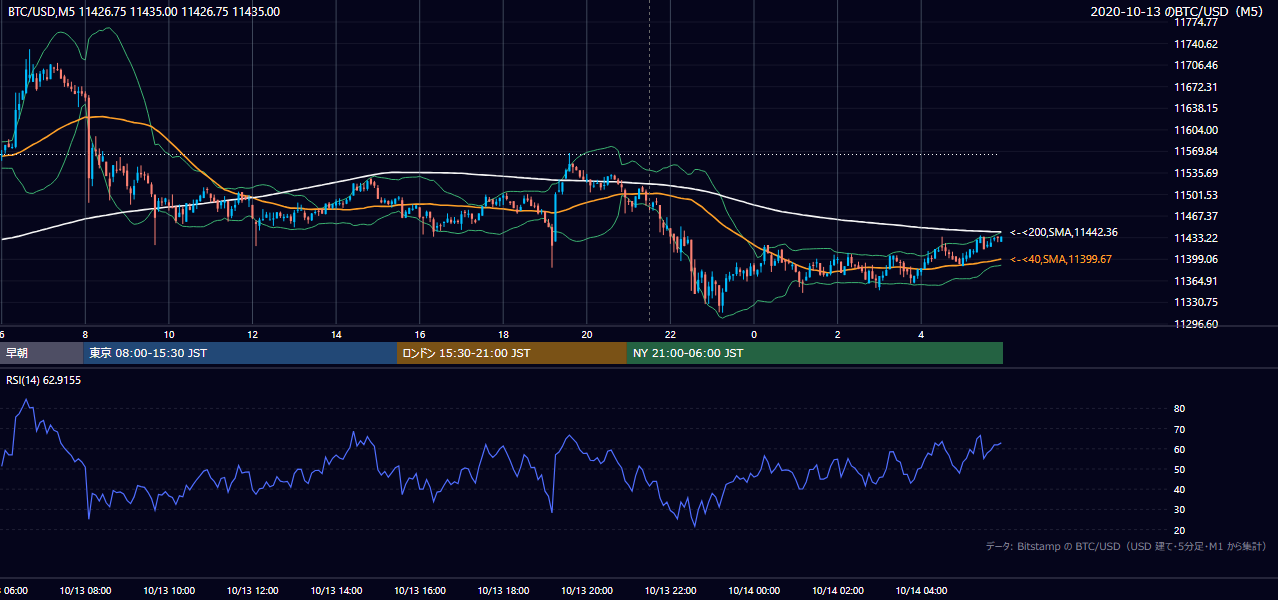This screenshot has width=1278, height=600.
Task: Click price axis value 11364.91
Action: (1195, 281)
